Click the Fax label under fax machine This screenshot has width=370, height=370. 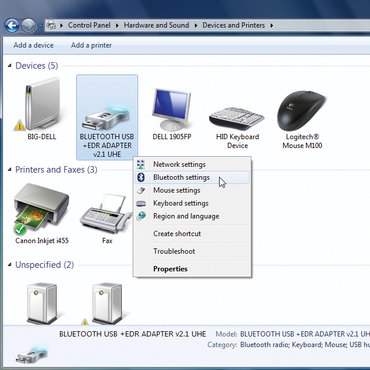coord(107,240)
